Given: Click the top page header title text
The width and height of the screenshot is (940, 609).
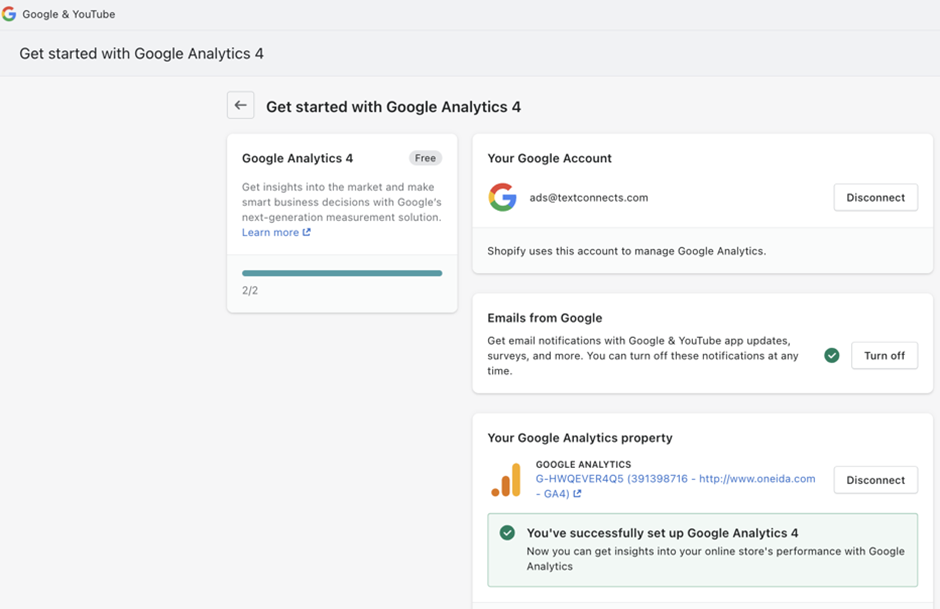Looking at the screenshot, I should point(141,53).
